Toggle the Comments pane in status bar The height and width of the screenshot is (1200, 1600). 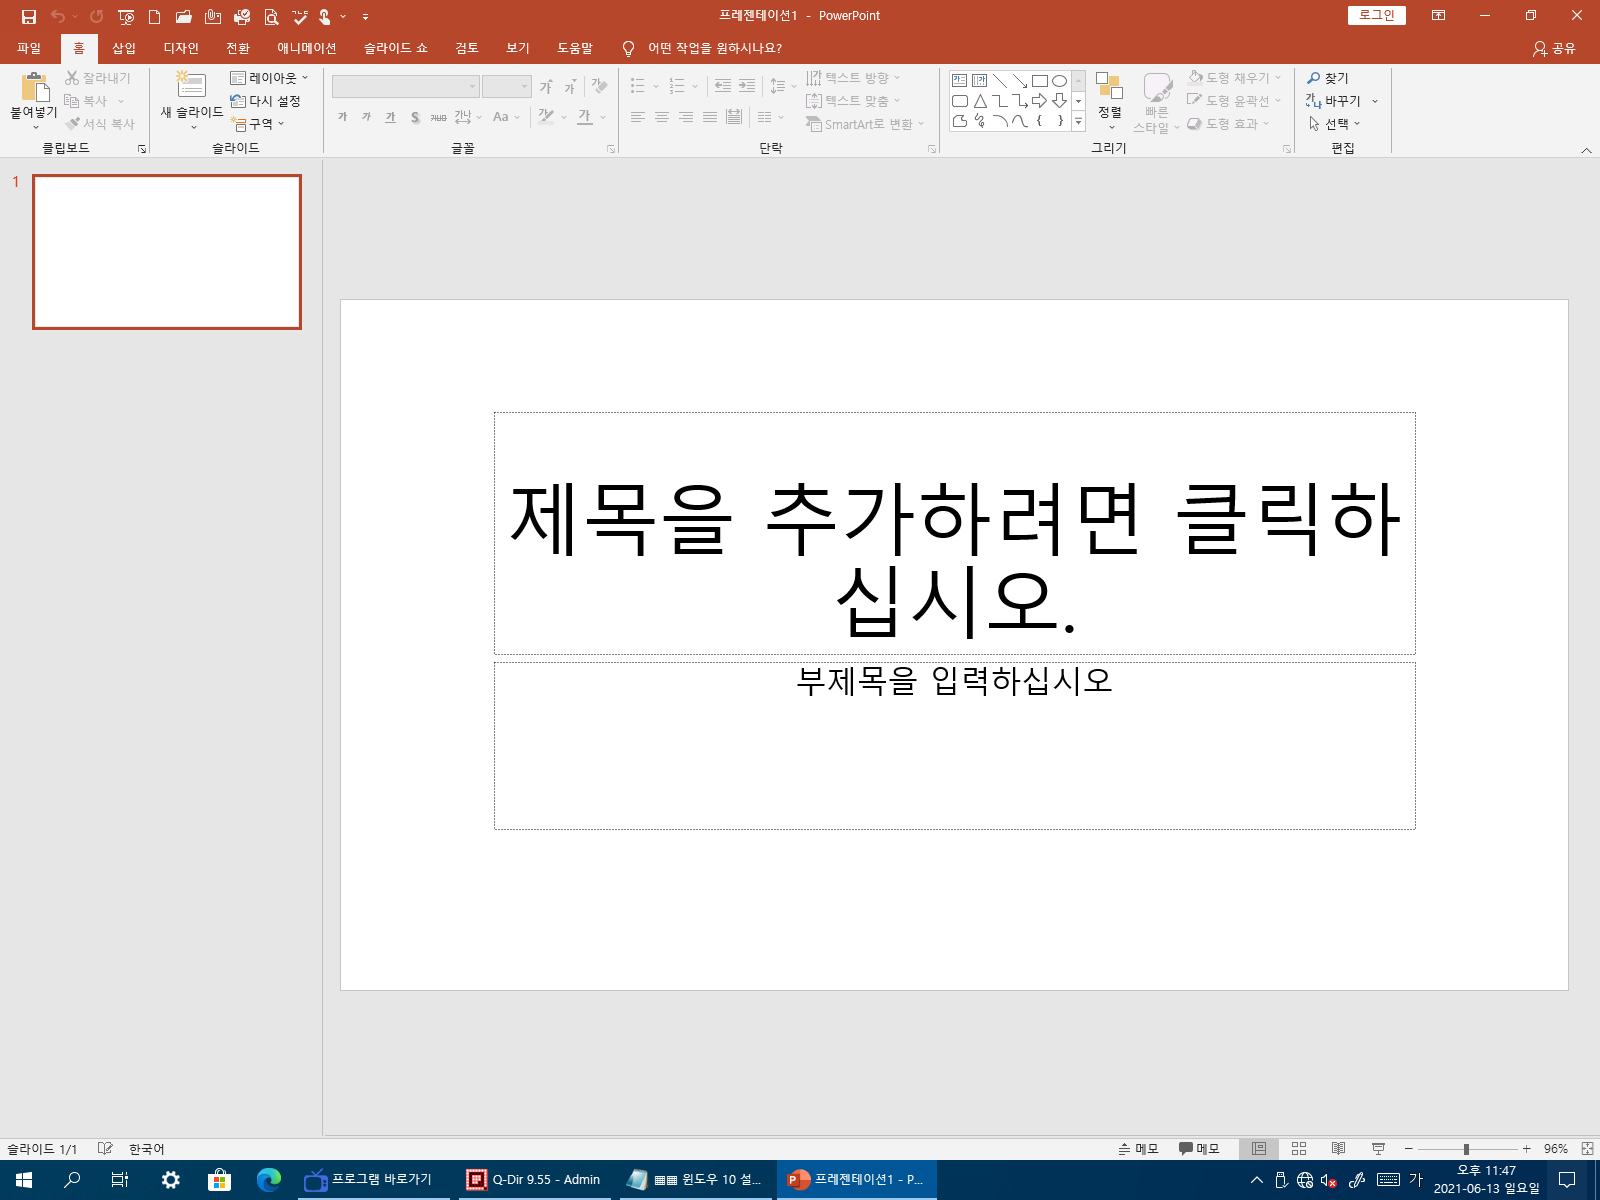point(1199,1149)
